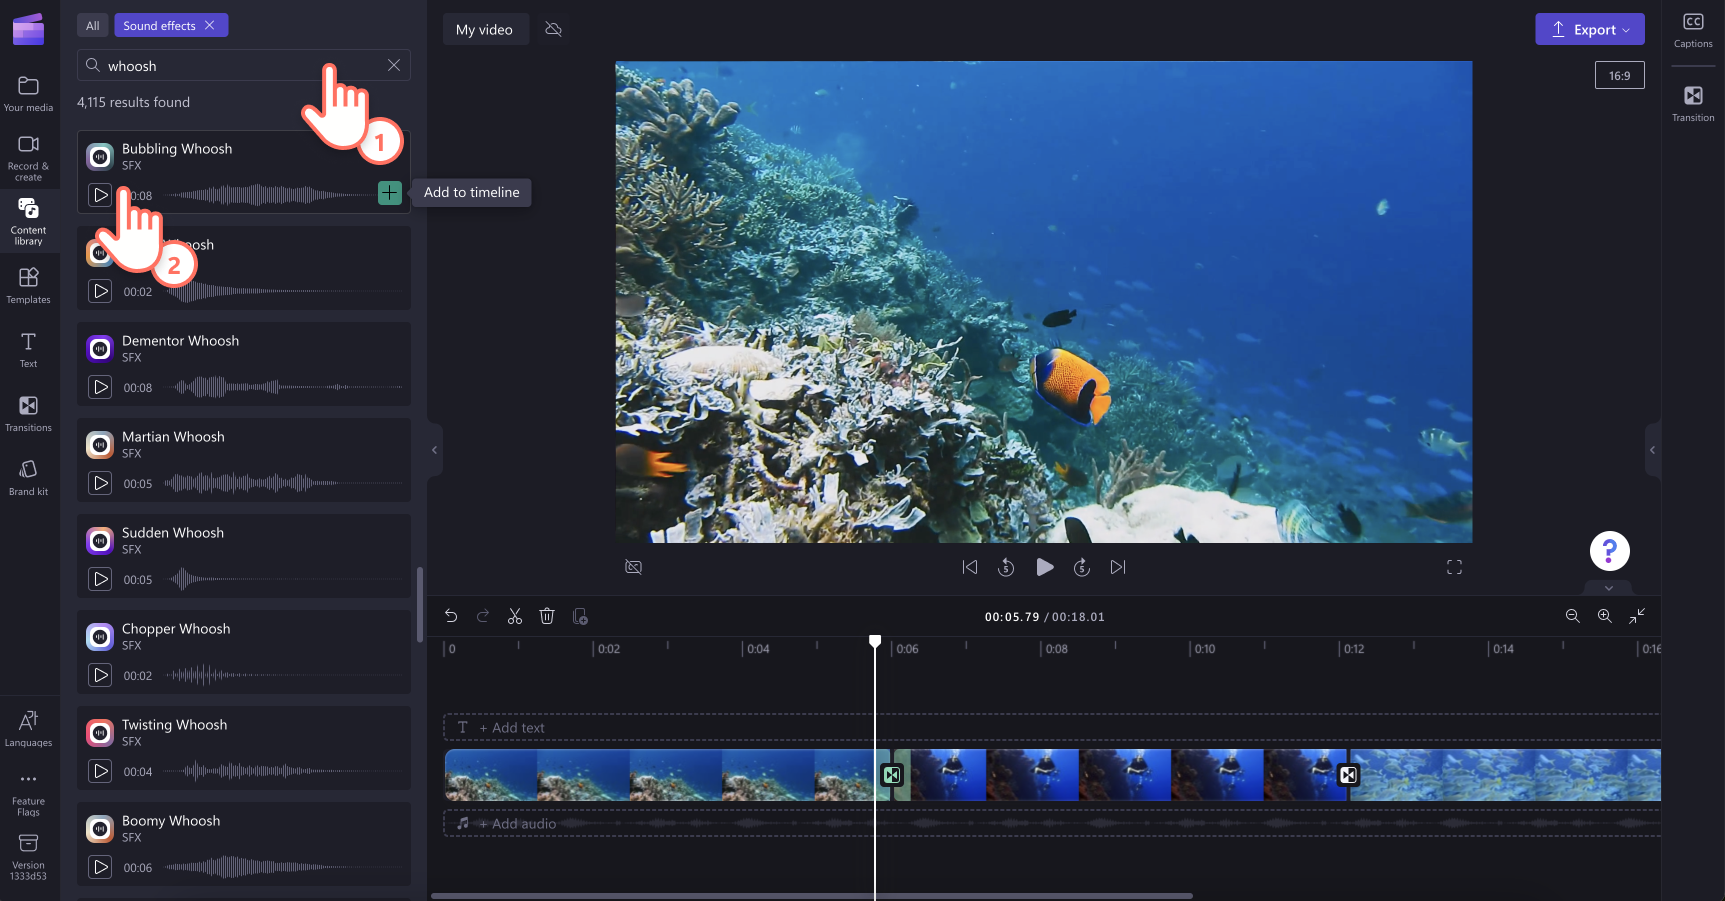Preview Bubbling Whoosh sound
Screen dimensions: 1725x901
pyautogui.click(x=100, y=195)
